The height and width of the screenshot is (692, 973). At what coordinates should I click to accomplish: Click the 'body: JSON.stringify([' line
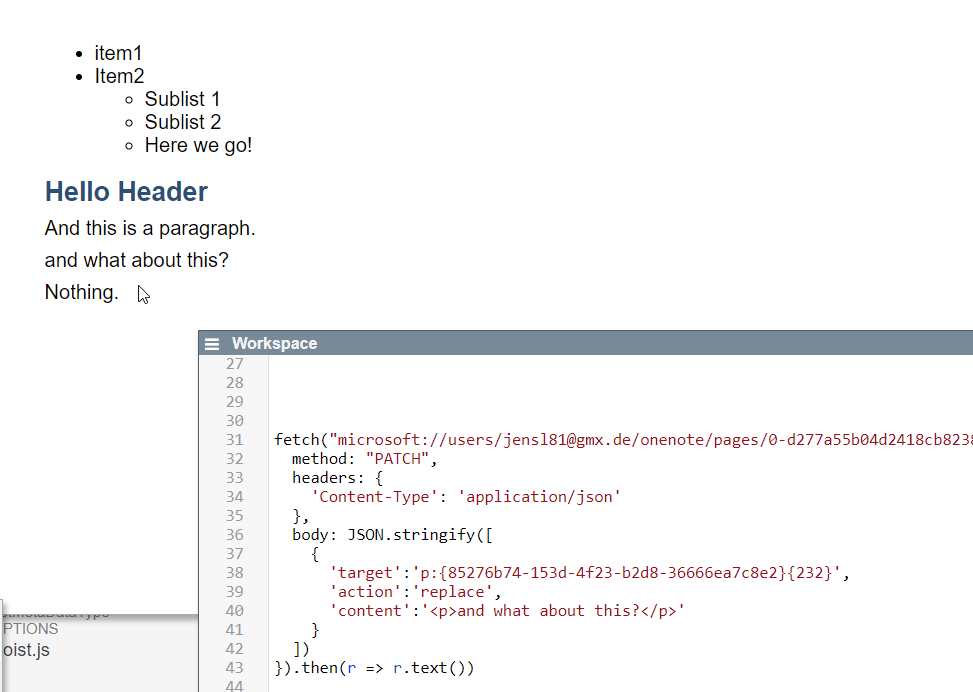pos(392,535)
